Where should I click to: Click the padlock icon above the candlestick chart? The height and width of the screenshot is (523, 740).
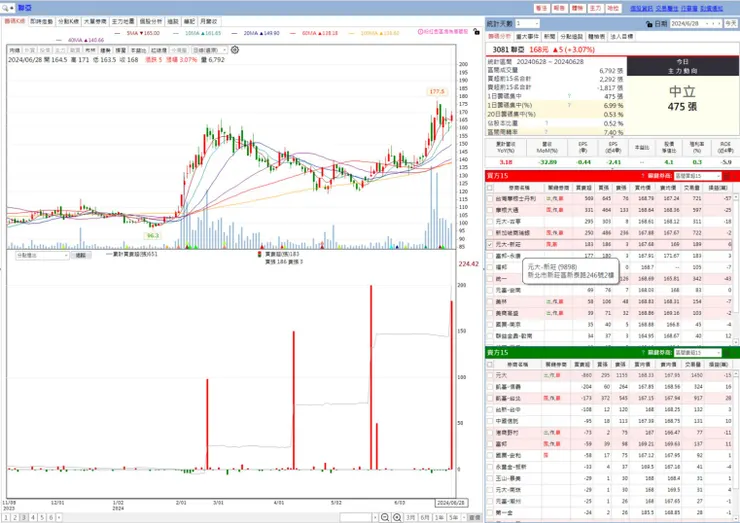pyautogui.click(x=476, y=32)
